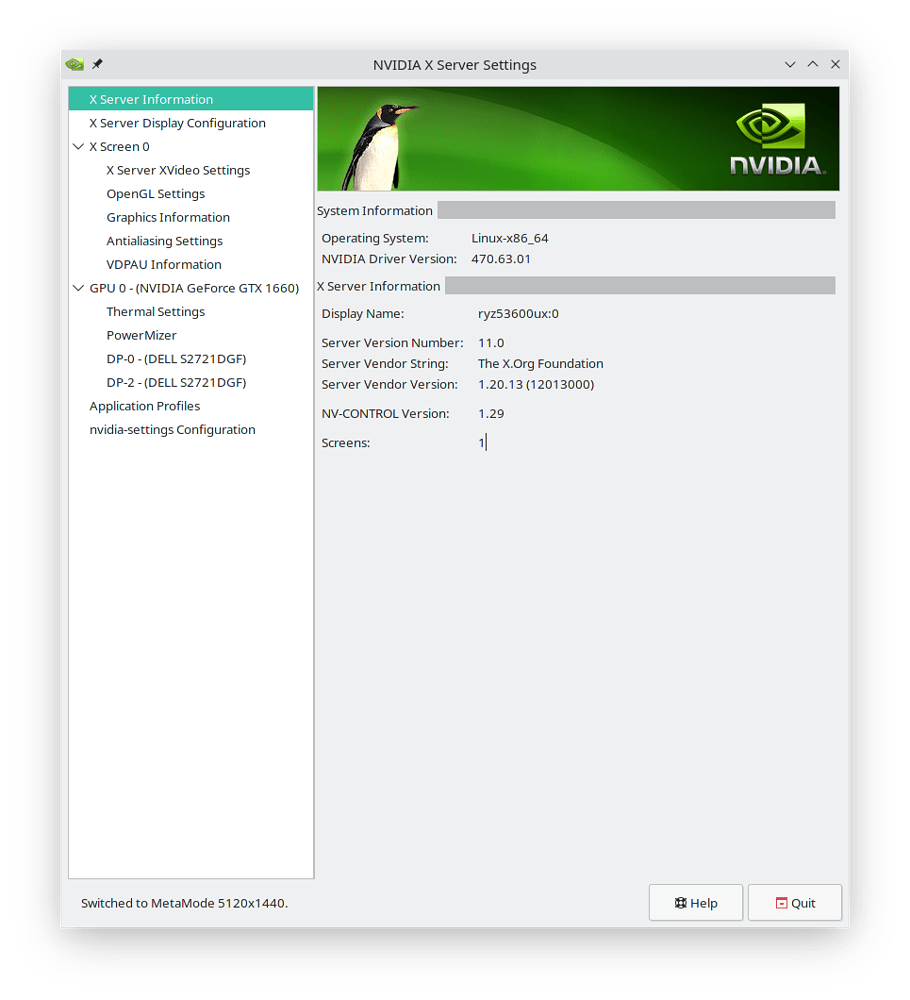Click the NVIDIA logo icon in the titlebar
910x1000 pixels.
(74, 63)
